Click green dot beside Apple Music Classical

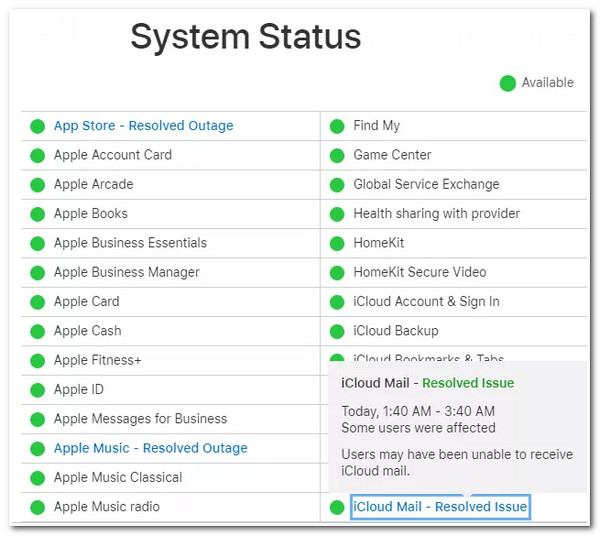point(38,478)
